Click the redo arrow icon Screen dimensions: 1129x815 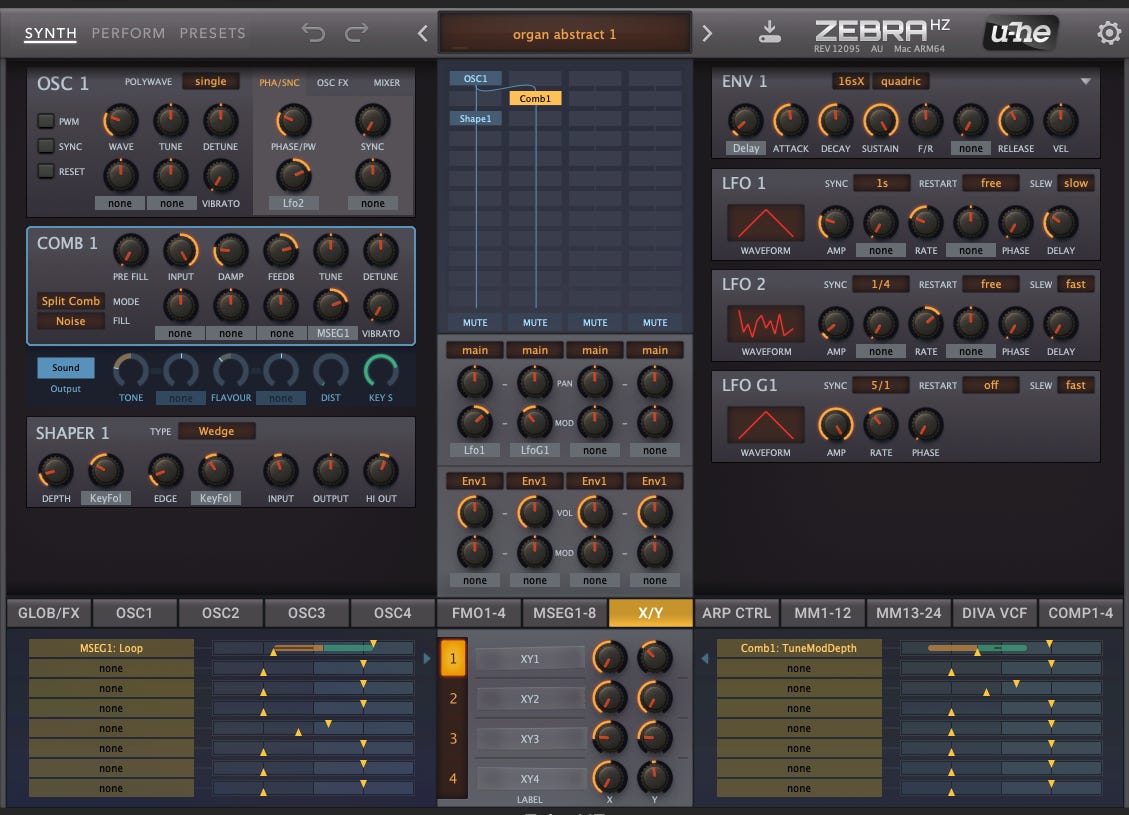click(356, 32)
